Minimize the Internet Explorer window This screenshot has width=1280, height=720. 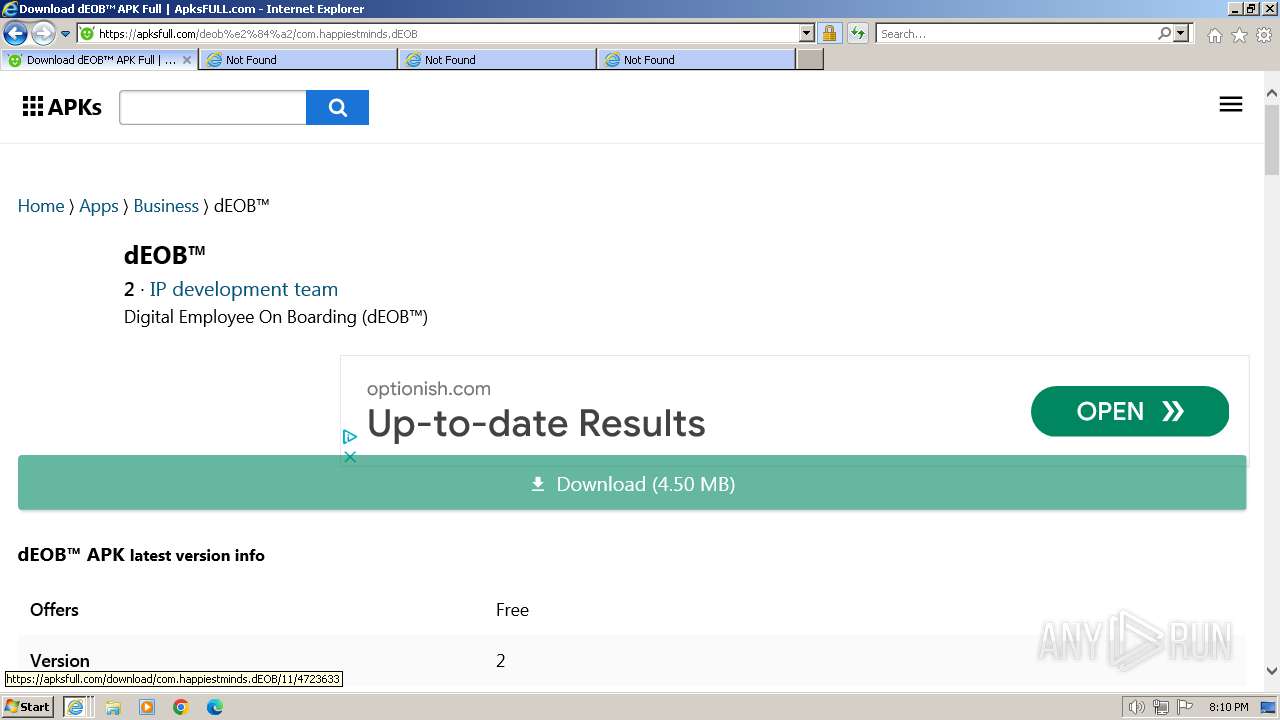pyautogui.click(x=1234, y=9)
